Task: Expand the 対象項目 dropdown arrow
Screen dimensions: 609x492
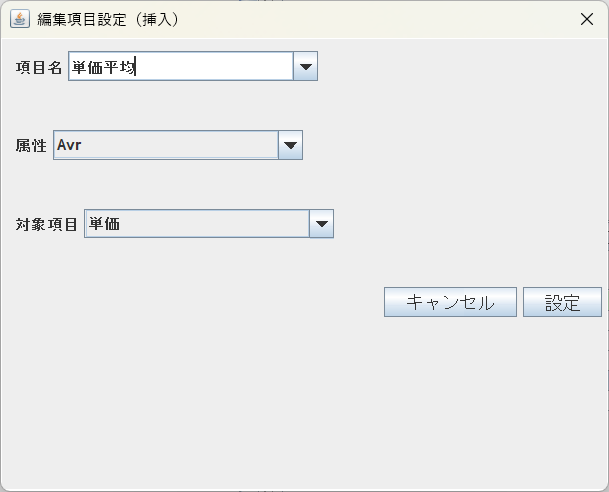Action: (x=322, y=224)
